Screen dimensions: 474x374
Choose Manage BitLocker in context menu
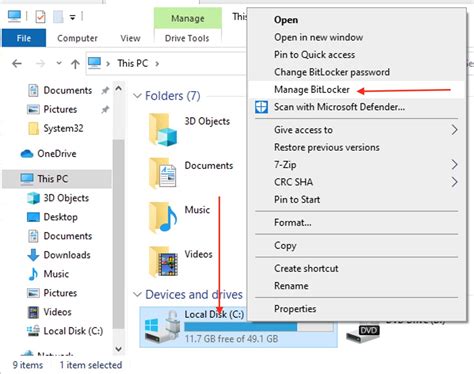357,89
